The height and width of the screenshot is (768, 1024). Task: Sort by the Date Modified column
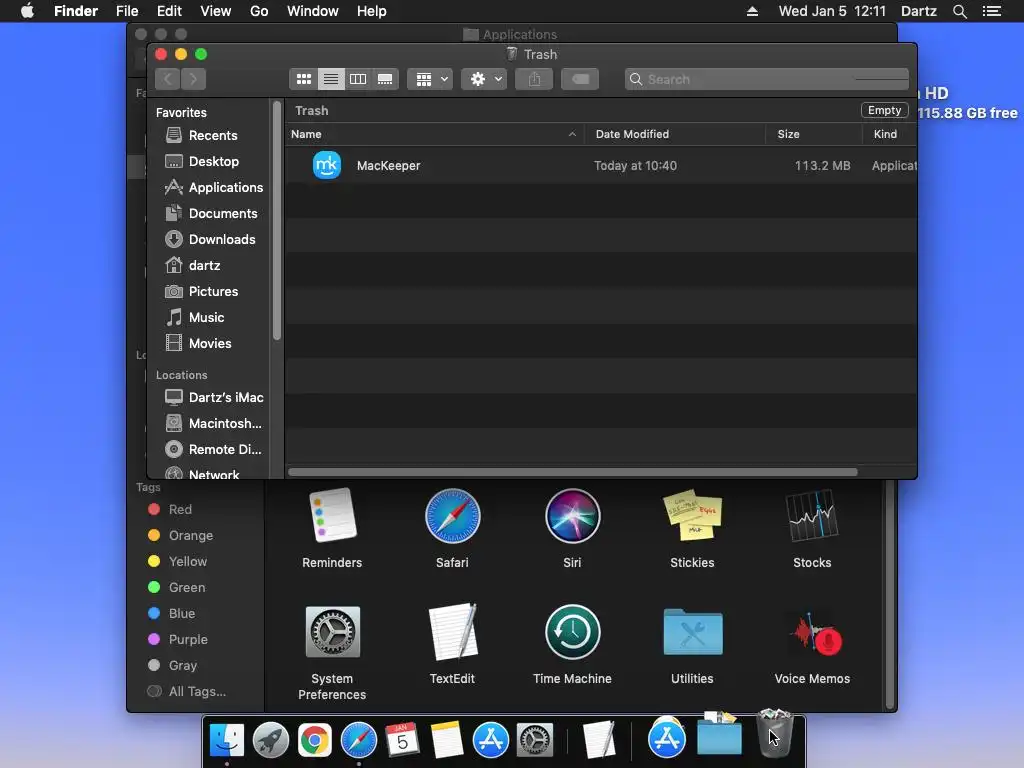(x=675, y=134)
